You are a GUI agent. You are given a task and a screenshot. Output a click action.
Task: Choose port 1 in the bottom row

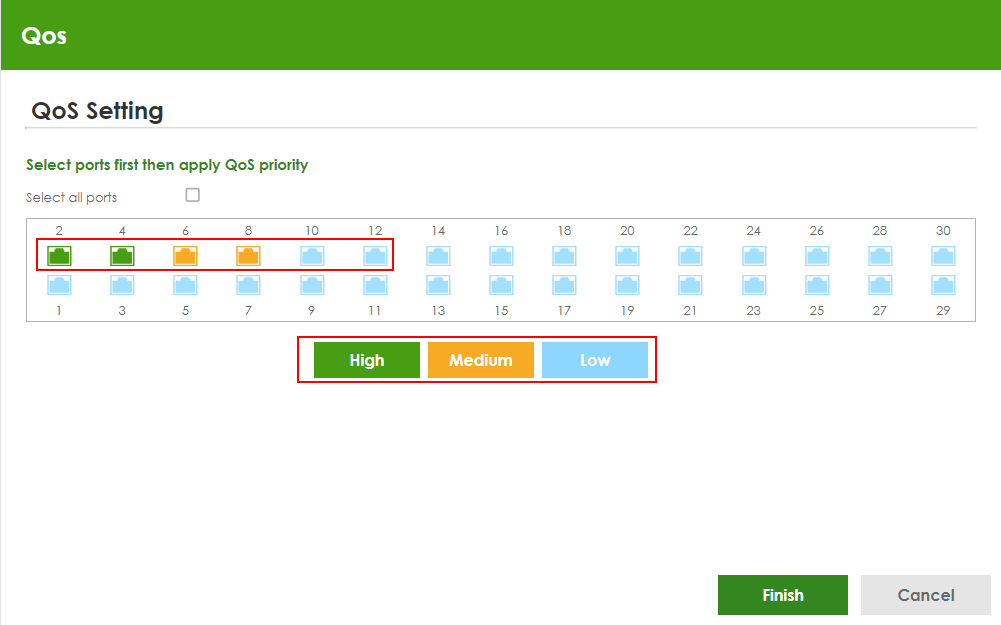59,286
